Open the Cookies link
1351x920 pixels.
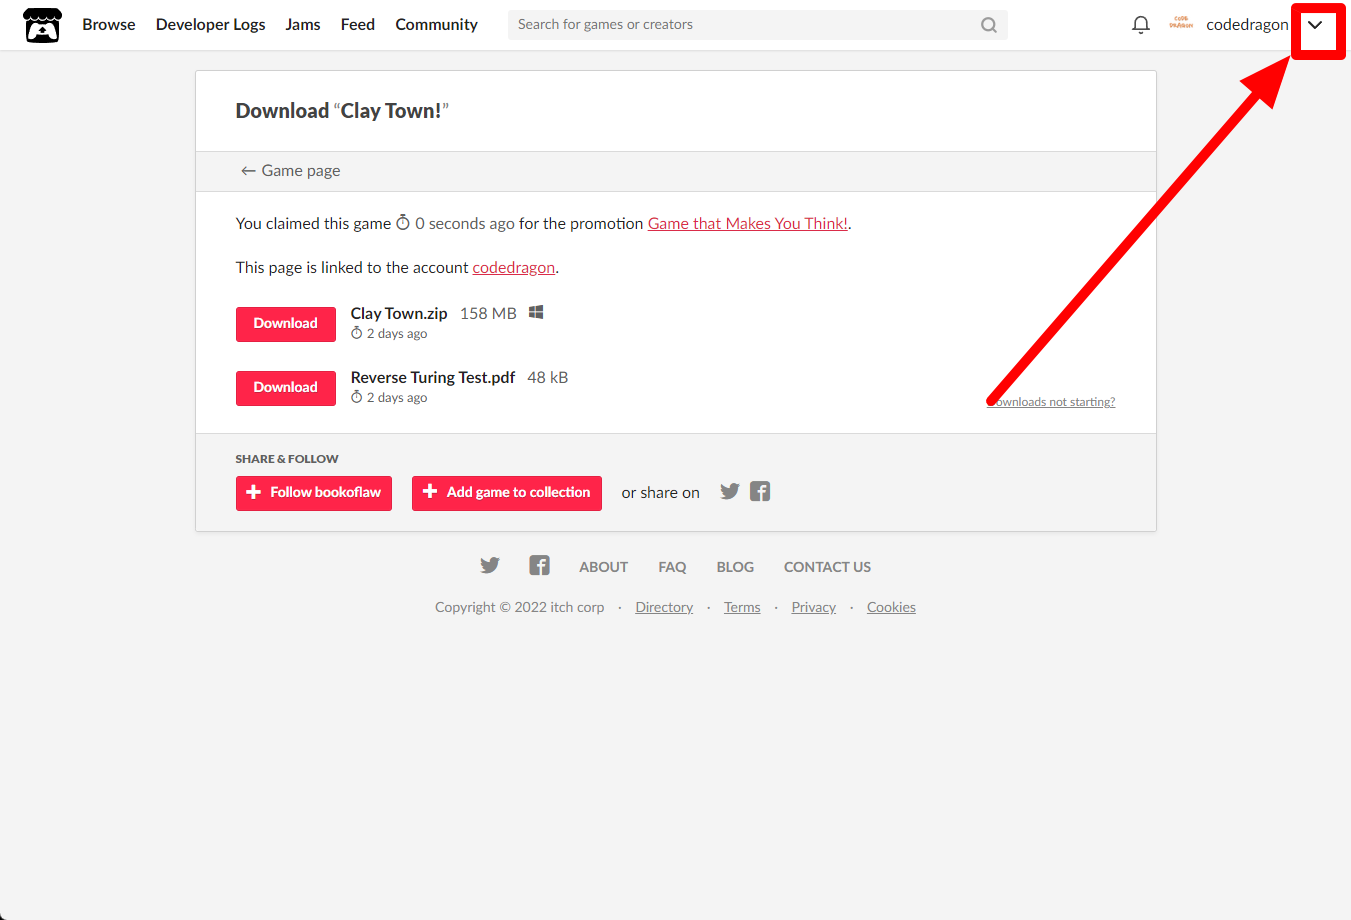coord(891,607)
